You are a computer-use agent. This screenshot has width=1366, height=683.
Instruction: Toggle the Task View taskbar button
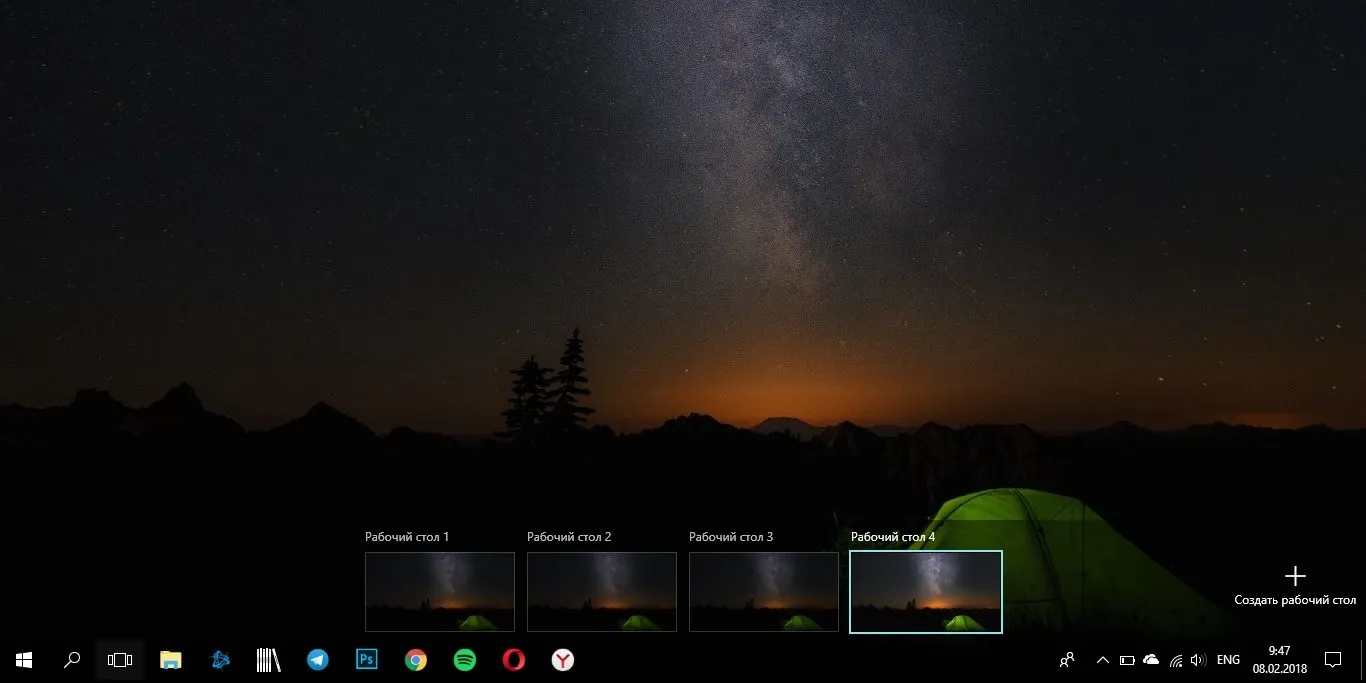[x=120, y=660]
